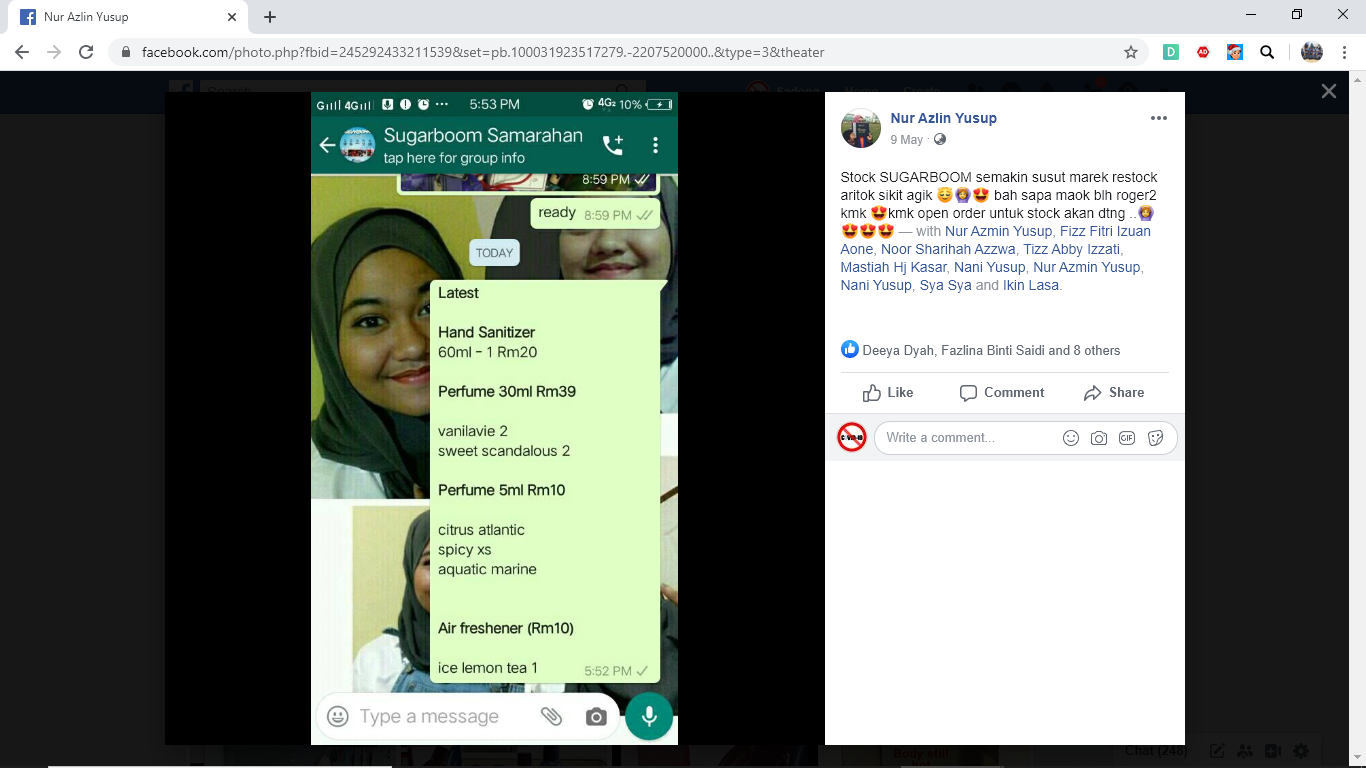Click the emoji icon in comment box
The width and height of the screenshot is (1366, 768).
pyautogui.click(x=1071, y=438)
